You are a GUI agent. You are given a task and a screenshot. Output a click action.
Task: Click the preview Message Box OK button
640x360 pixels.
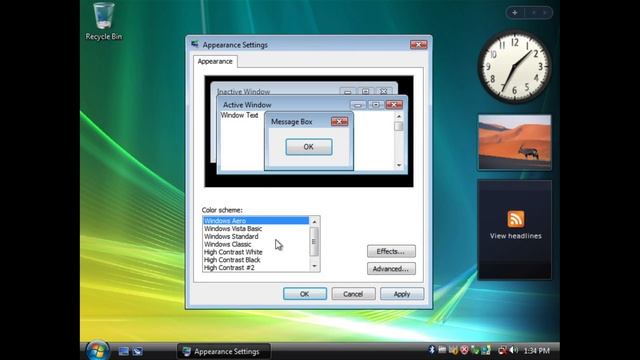[x=309, y=147]
